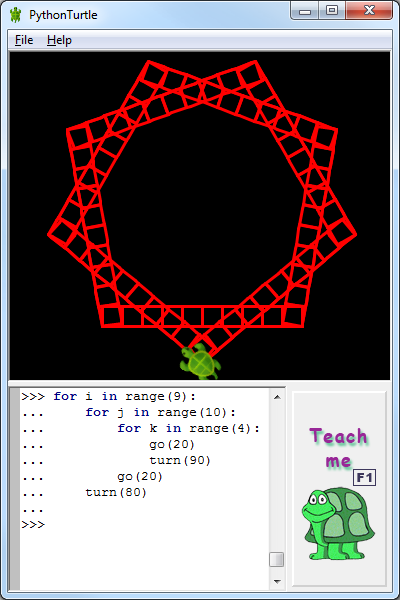Close the PythonTurtle window
The image size is (400, 600).
point(369,11)
